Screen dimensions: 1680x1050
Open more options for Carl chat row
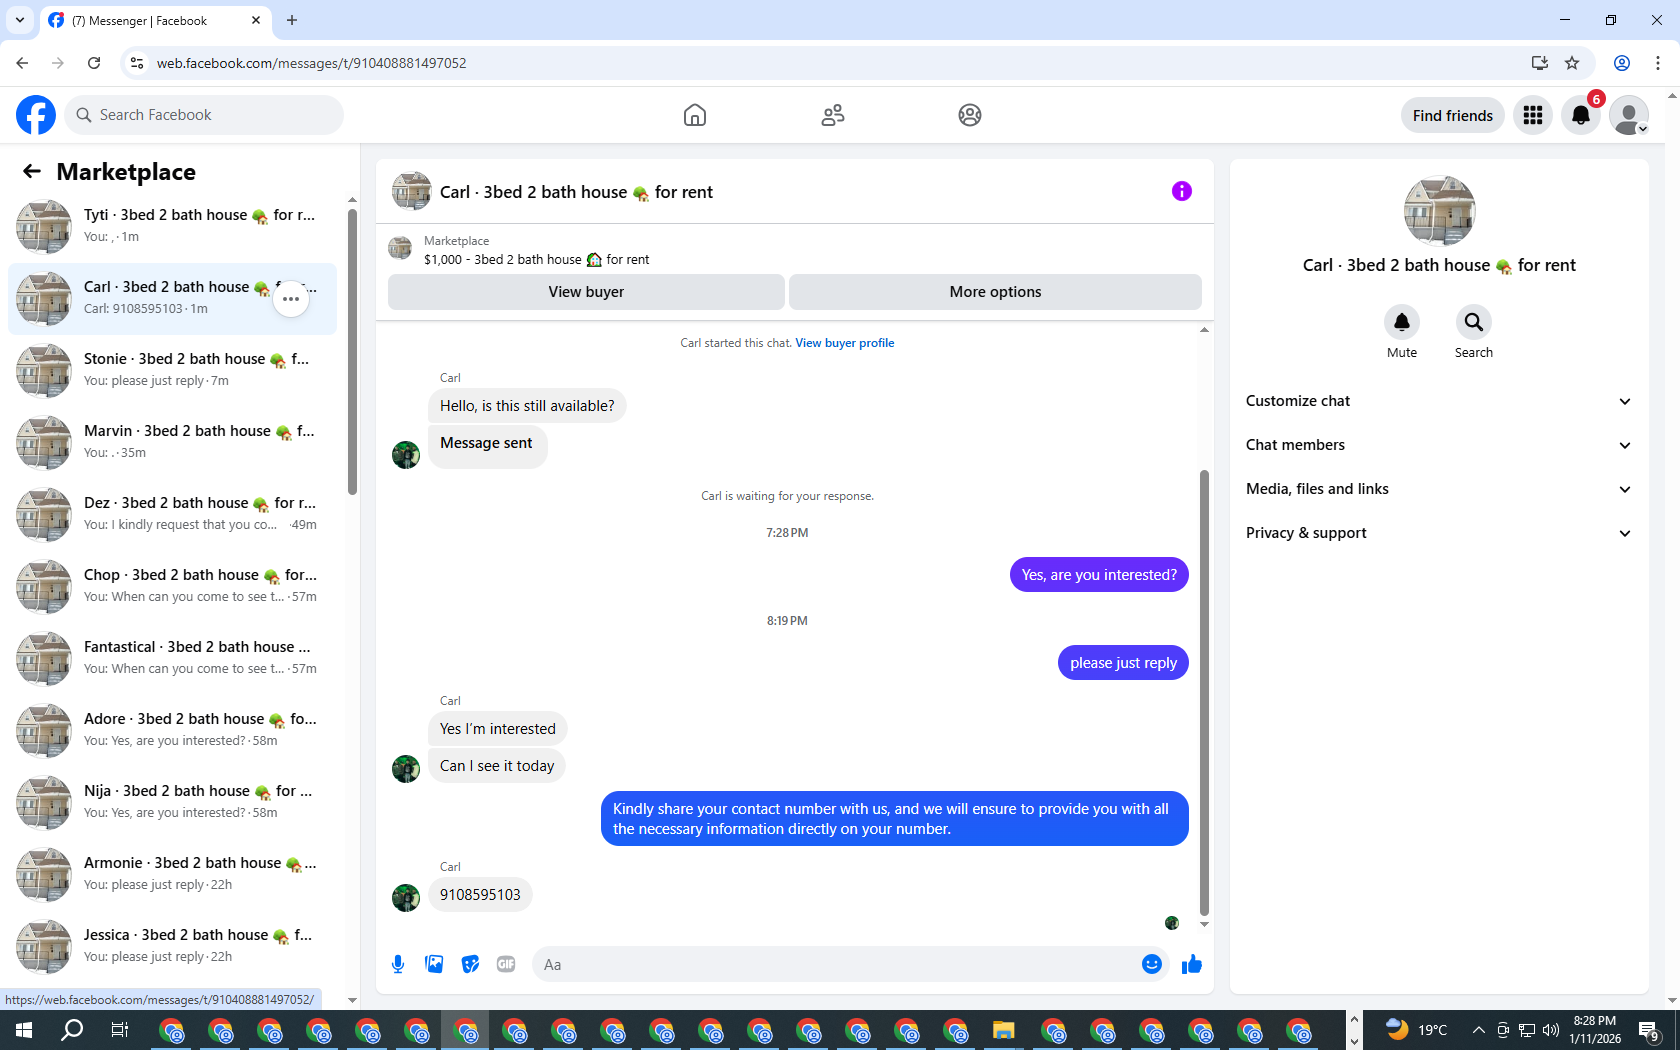pyautogui.click(x=291, y=299)
